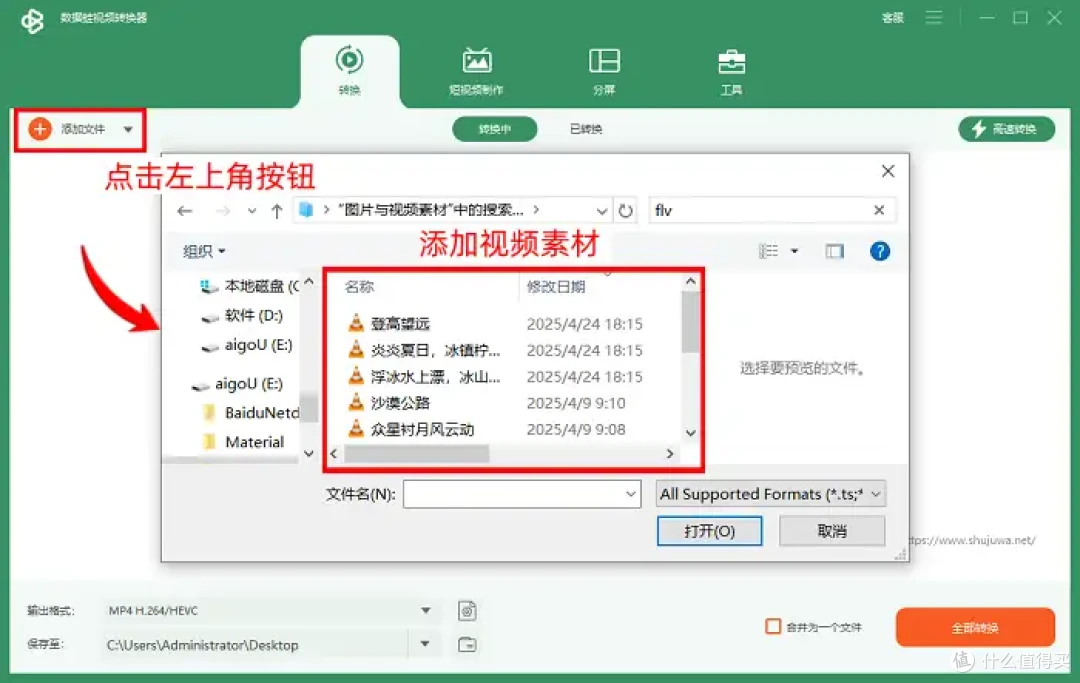This screenshot has width=1080, height=683.
Task: Expand the address bar history dropdown
Action: click(601, 211)
